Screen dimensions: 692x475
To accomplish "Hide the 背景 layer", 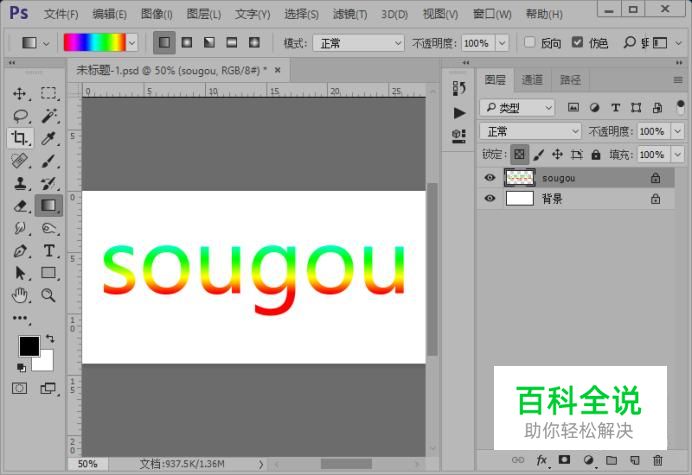I will (x=489, y=198).
